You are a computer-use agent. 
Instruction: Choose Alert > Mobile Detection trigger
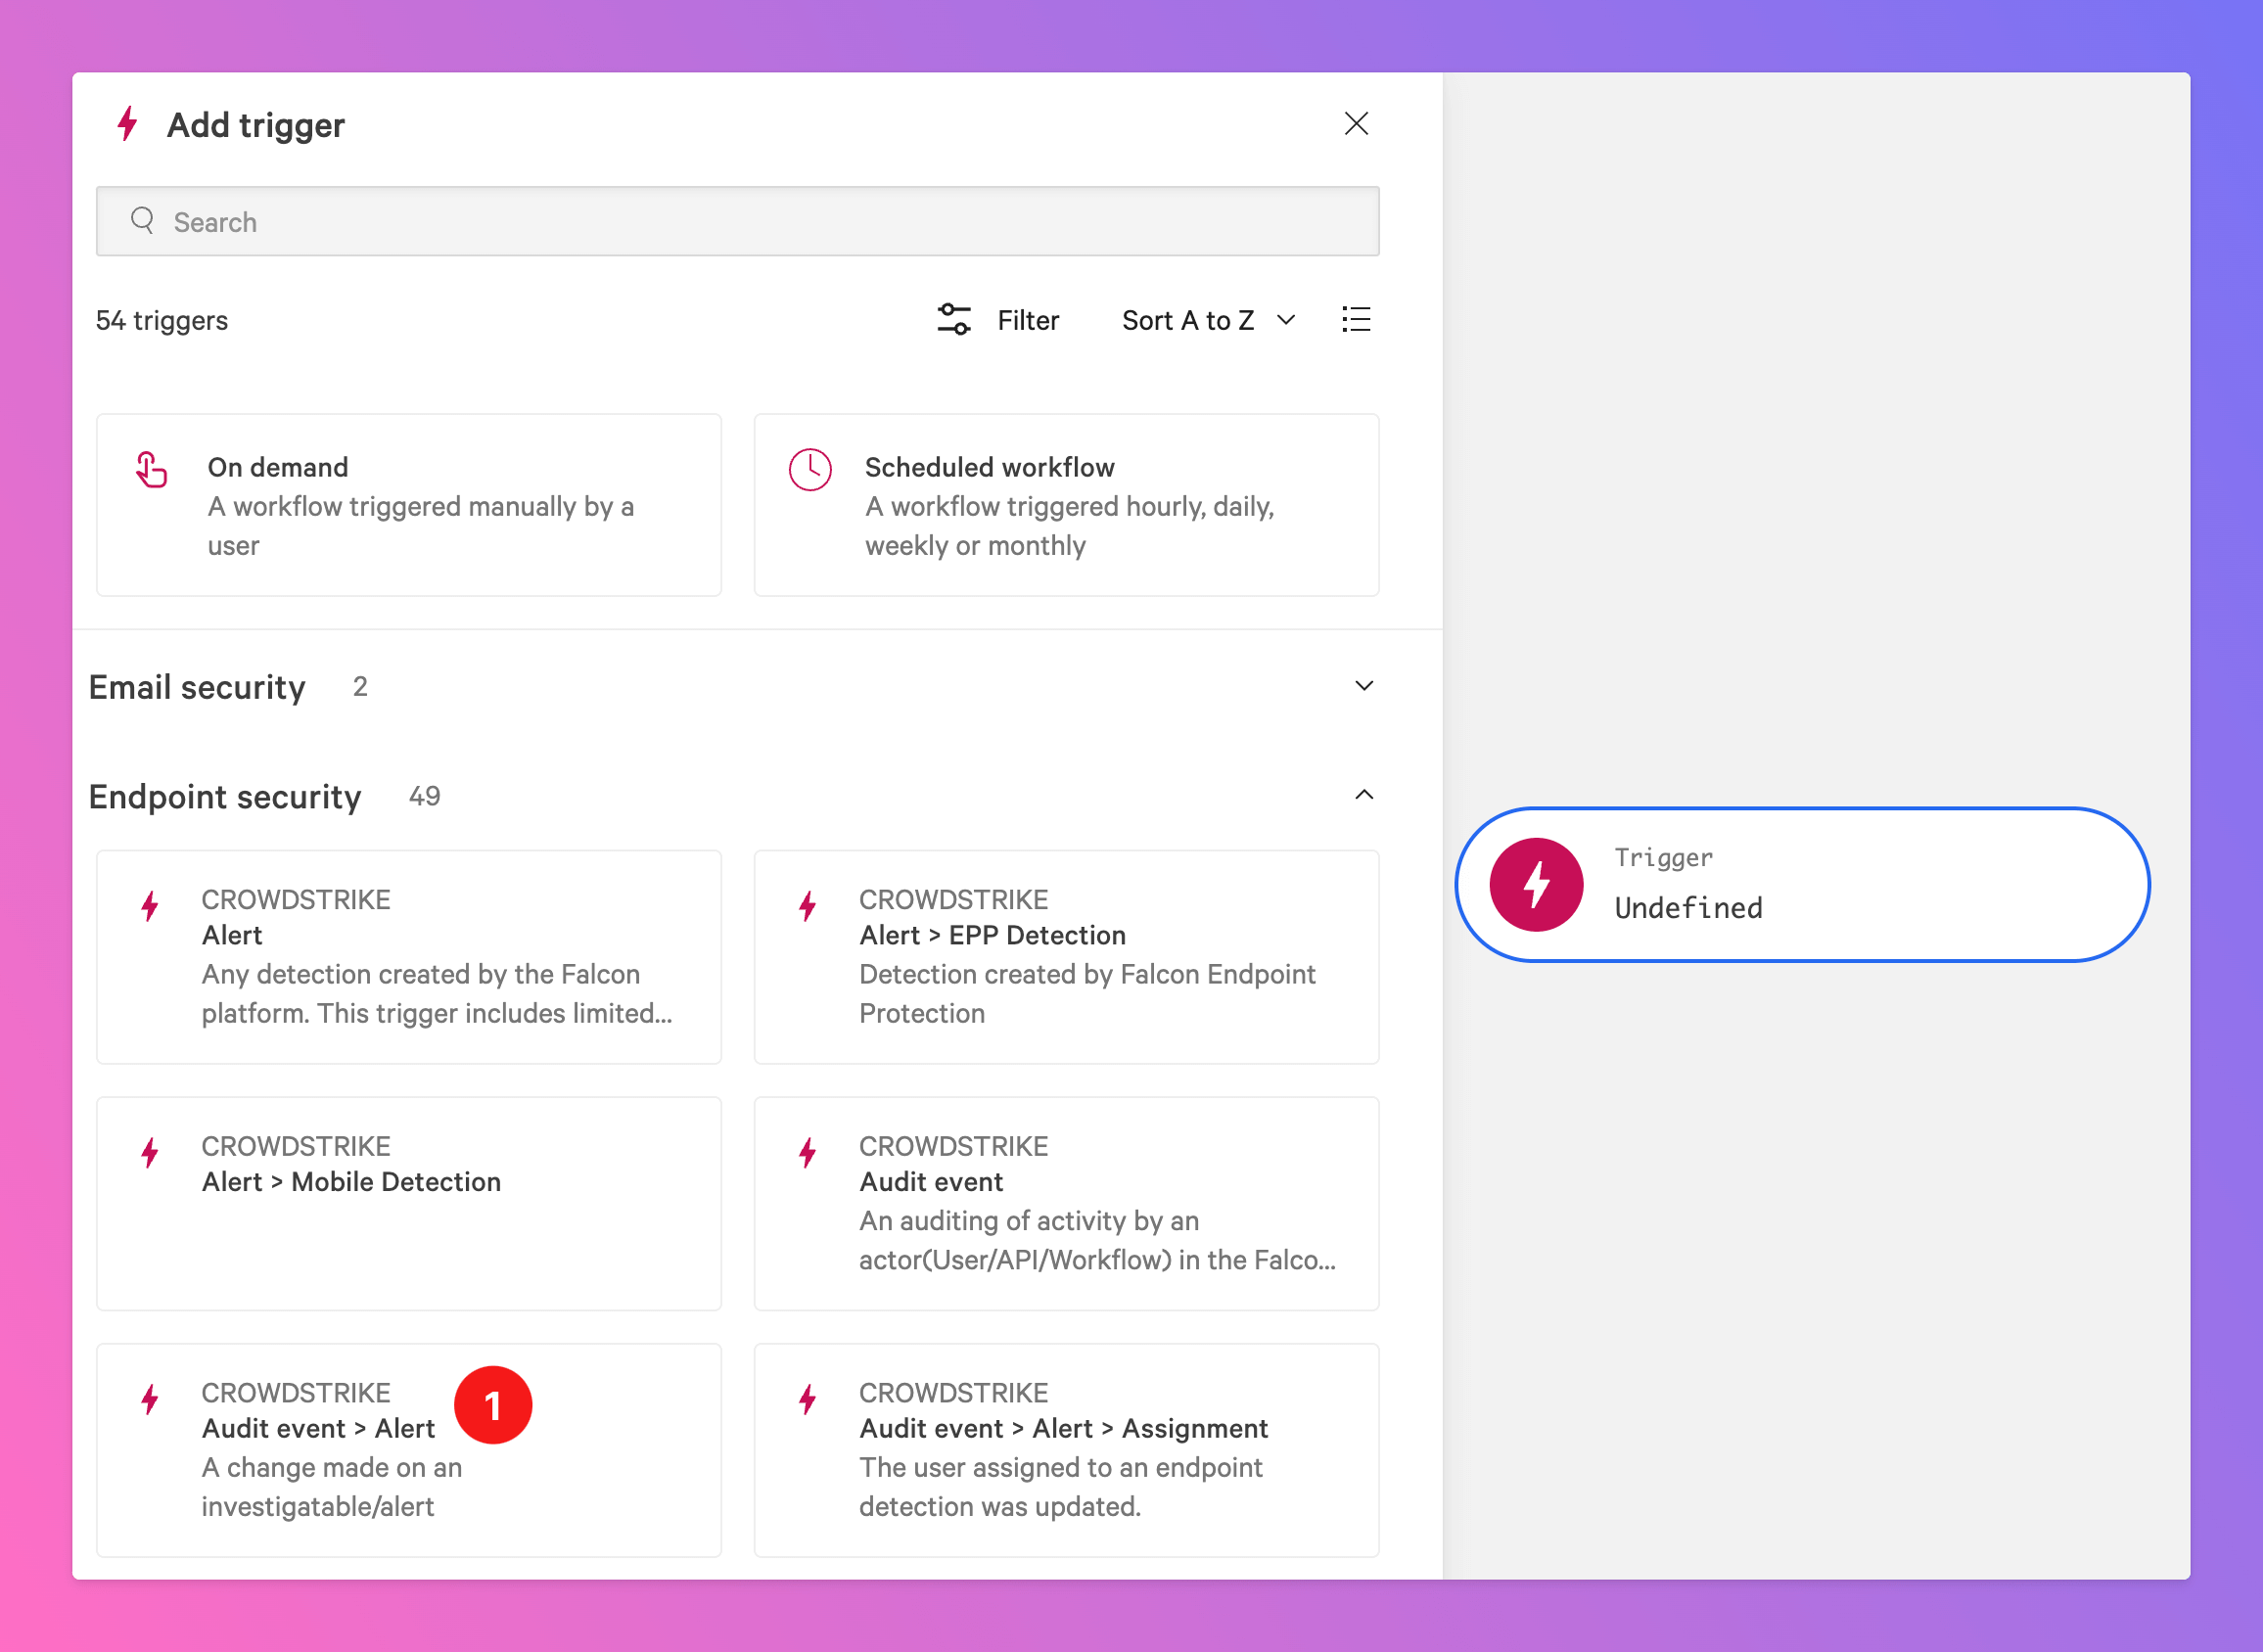pyautogui.click(x=408, y=1203)
